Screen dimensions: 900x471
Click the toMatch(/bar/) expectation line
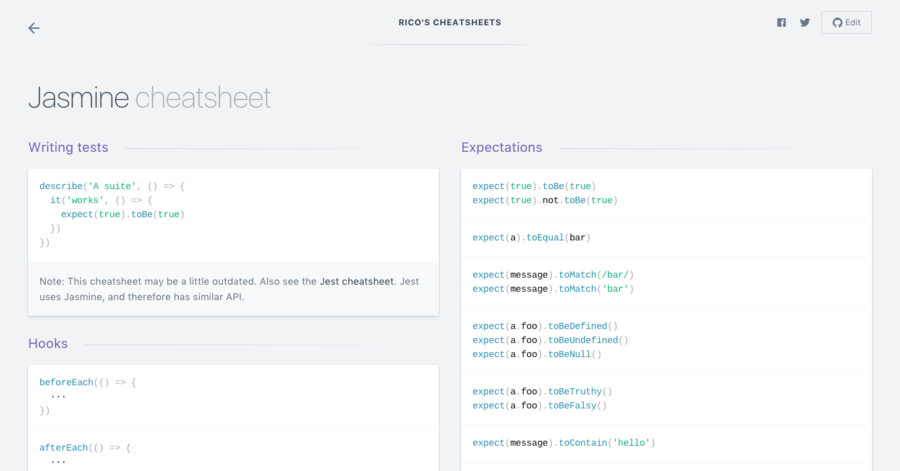tap(553, 274)
